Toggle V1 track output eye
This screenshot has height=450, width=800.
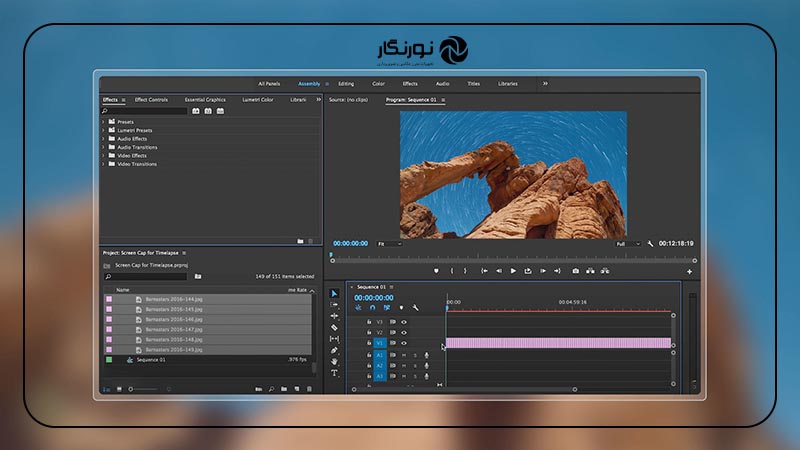click(x=404, y=343)
